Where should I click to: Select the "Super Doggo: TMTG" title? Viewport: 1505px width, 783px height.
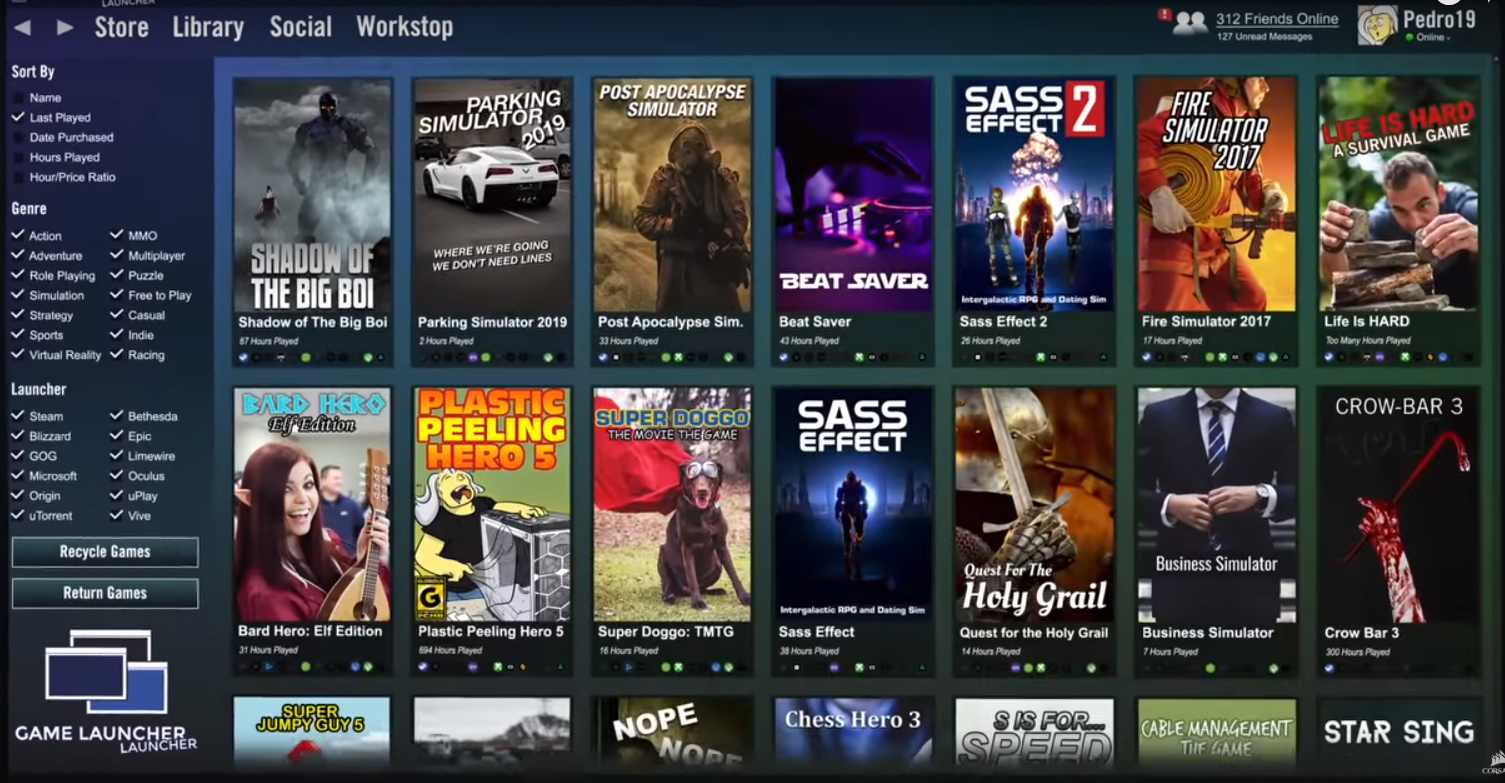666,632
